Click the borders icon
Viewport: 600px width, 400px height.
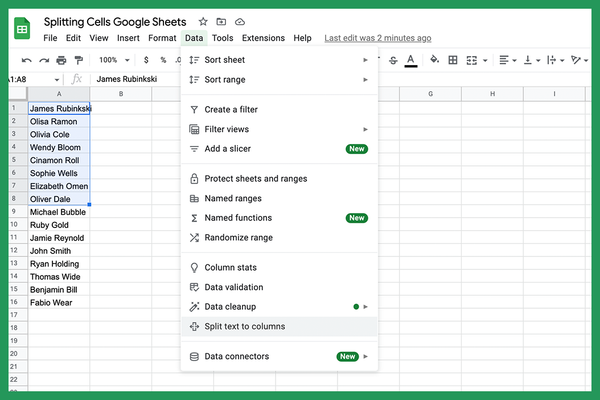[453, 60]
